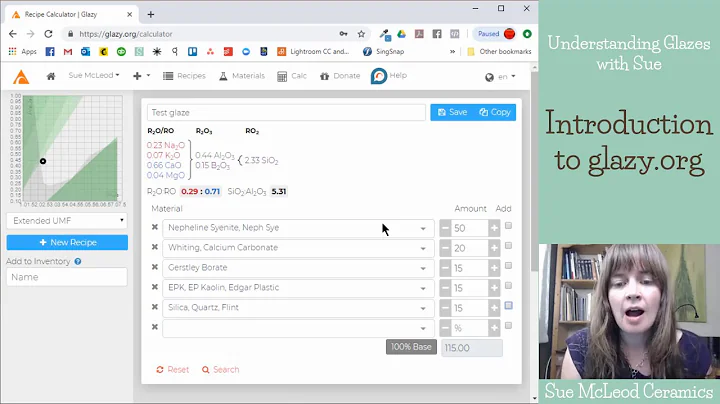Open the Extended UMF dropdown

[67, 221]
